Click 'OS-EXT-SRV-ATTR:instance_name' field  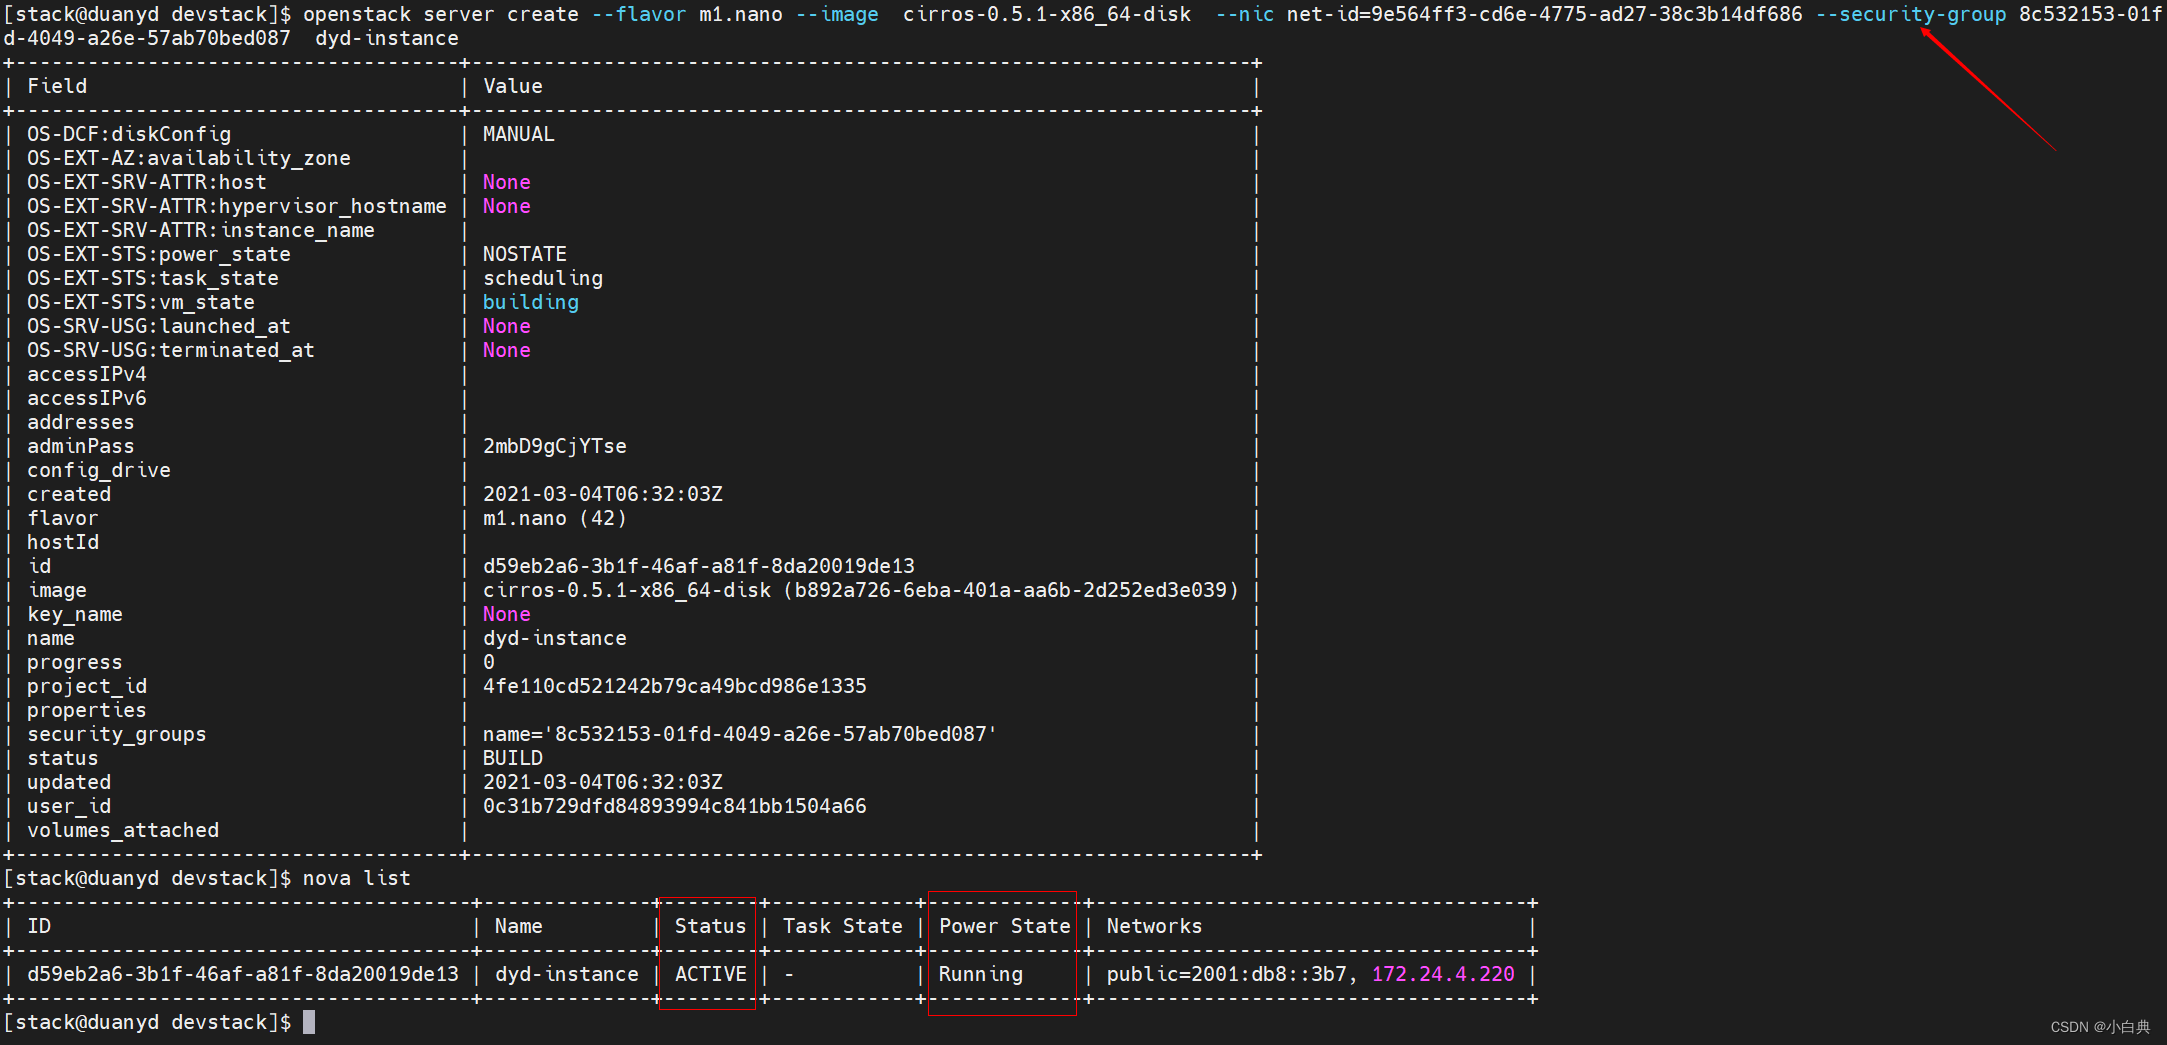point(201,230)
